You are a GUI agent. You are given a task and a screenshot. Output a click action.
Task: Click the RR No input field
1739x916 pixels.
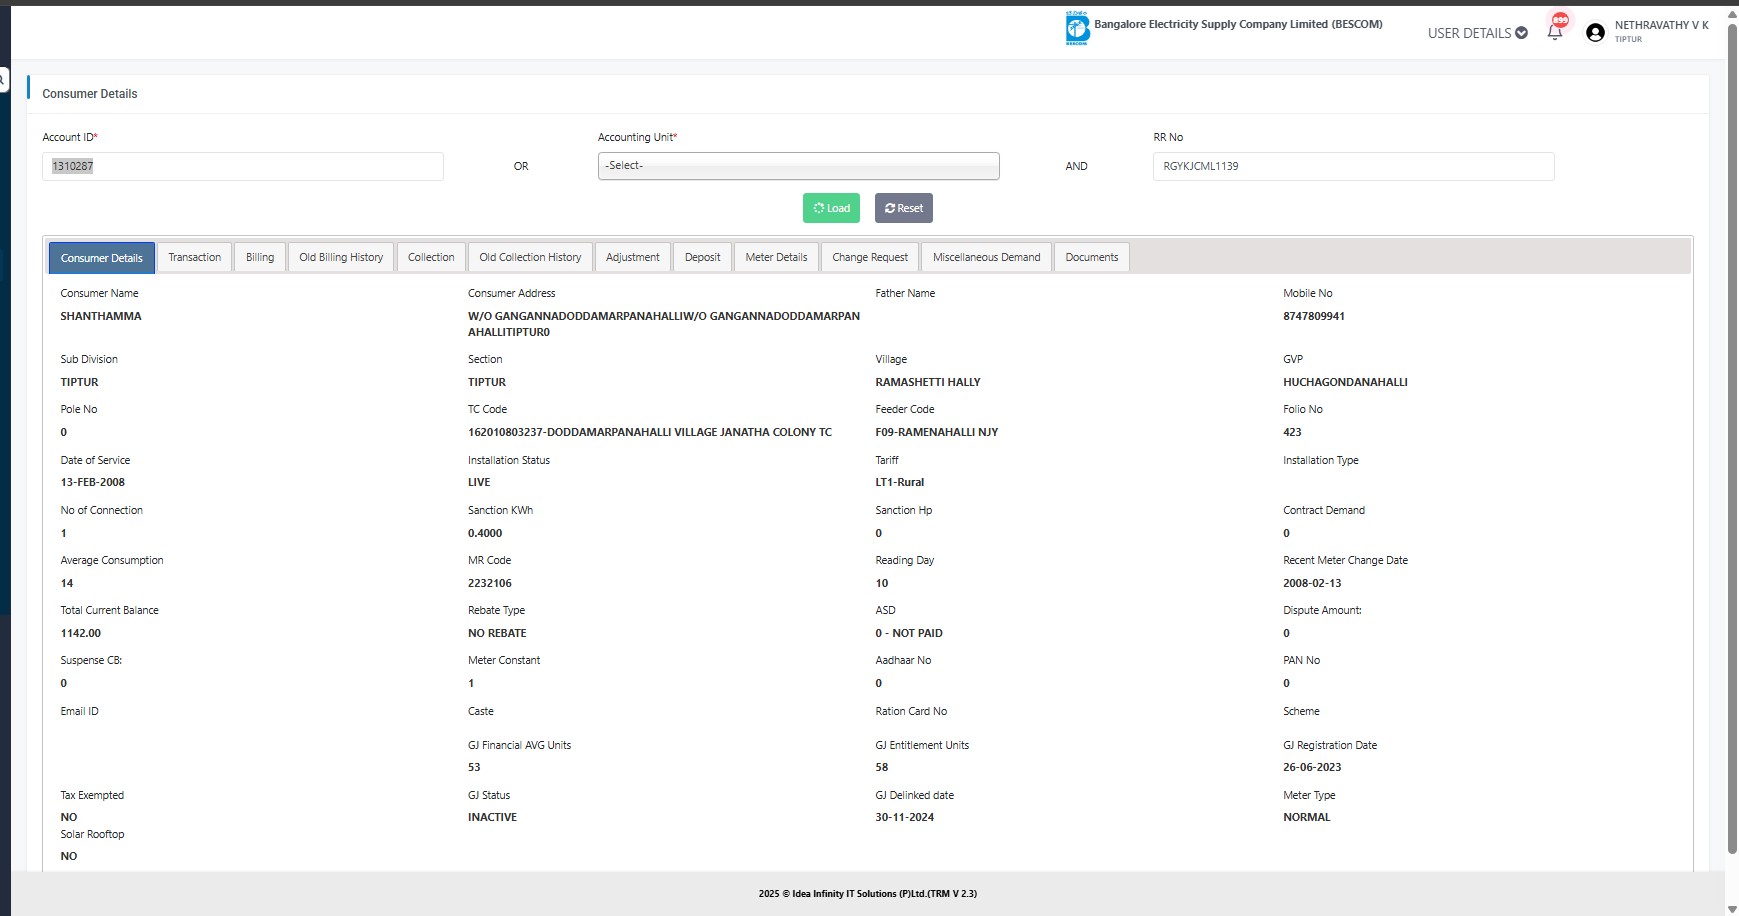click(1353, 167)
